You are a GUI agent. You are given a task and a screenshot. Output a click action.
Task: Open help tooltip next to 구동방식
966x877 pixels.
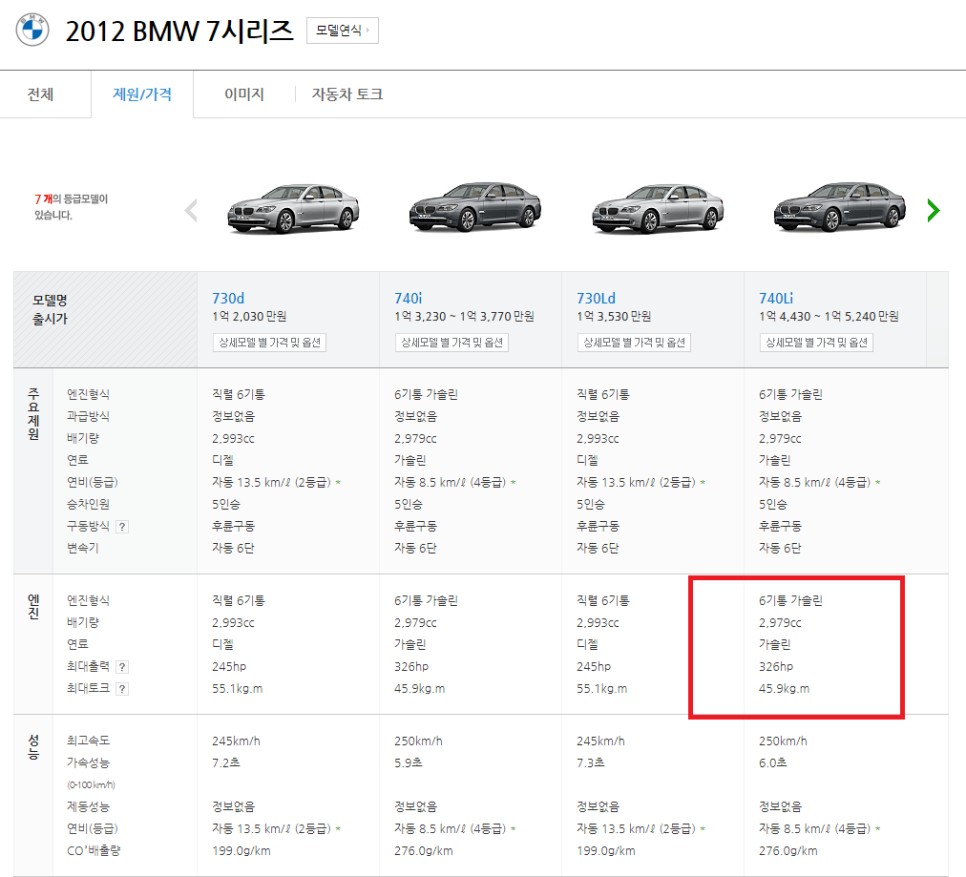point(123,526)
